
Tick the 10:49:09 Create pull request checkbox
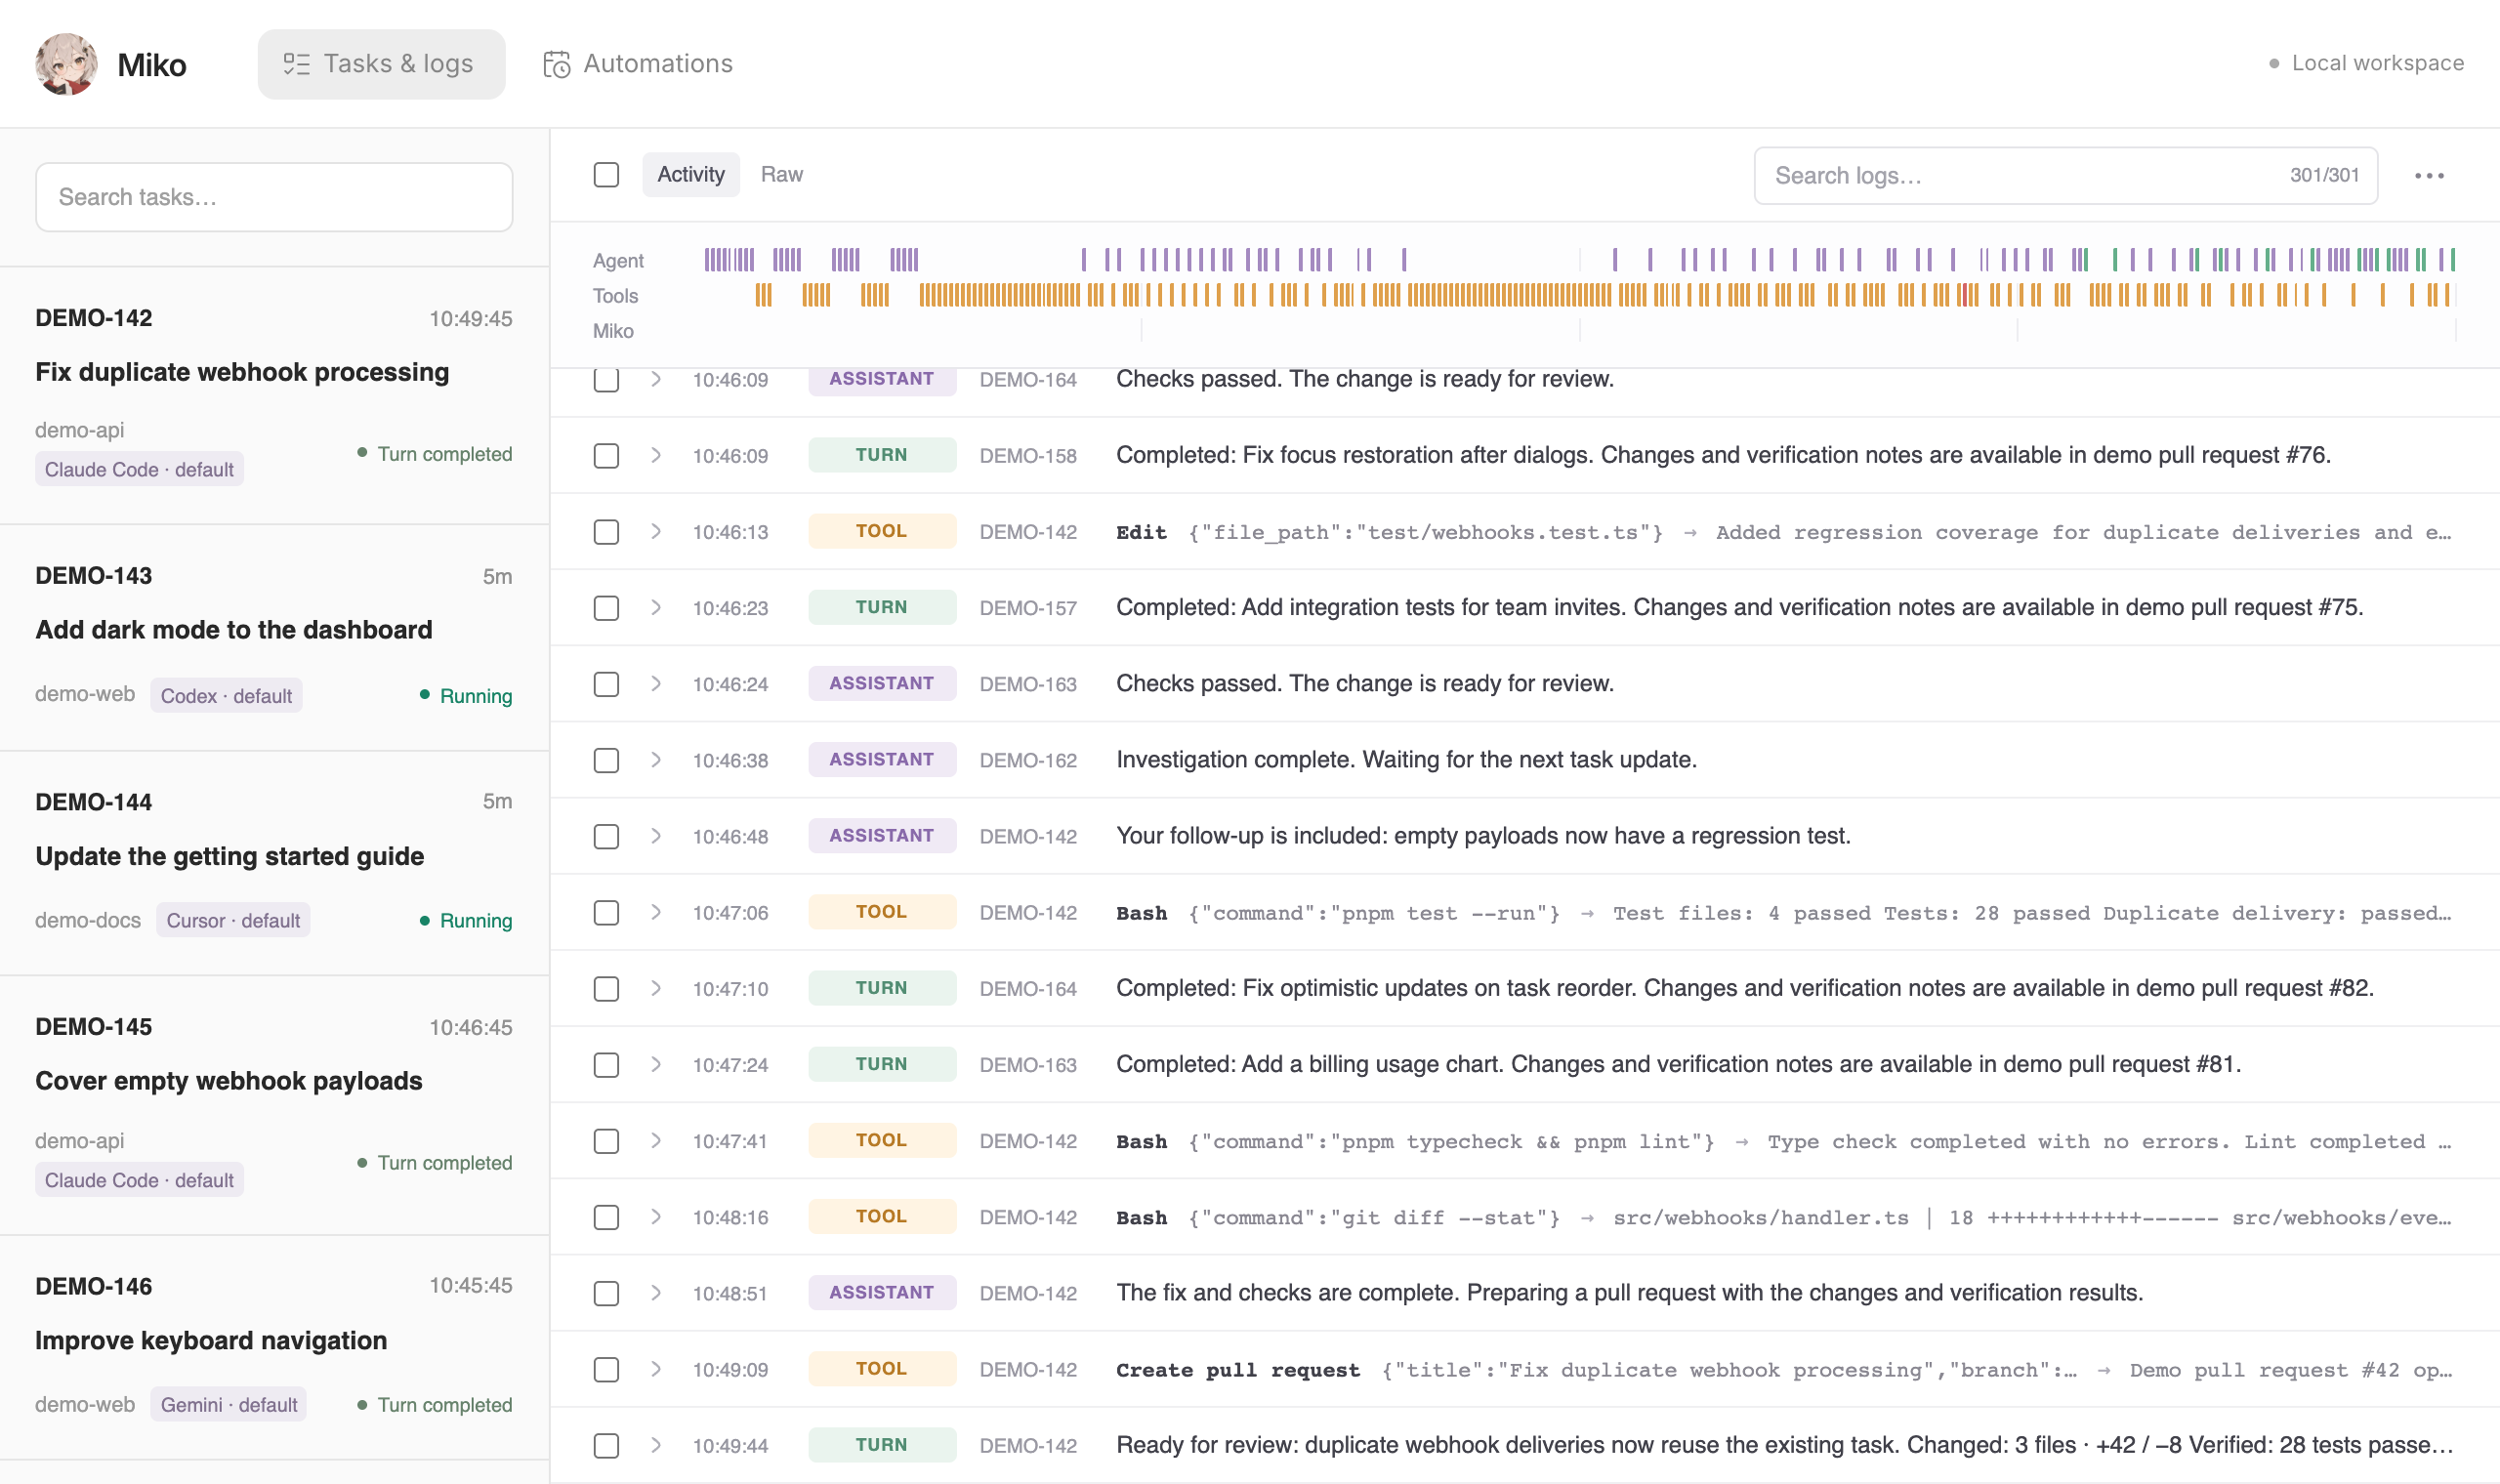(606, 1370)
